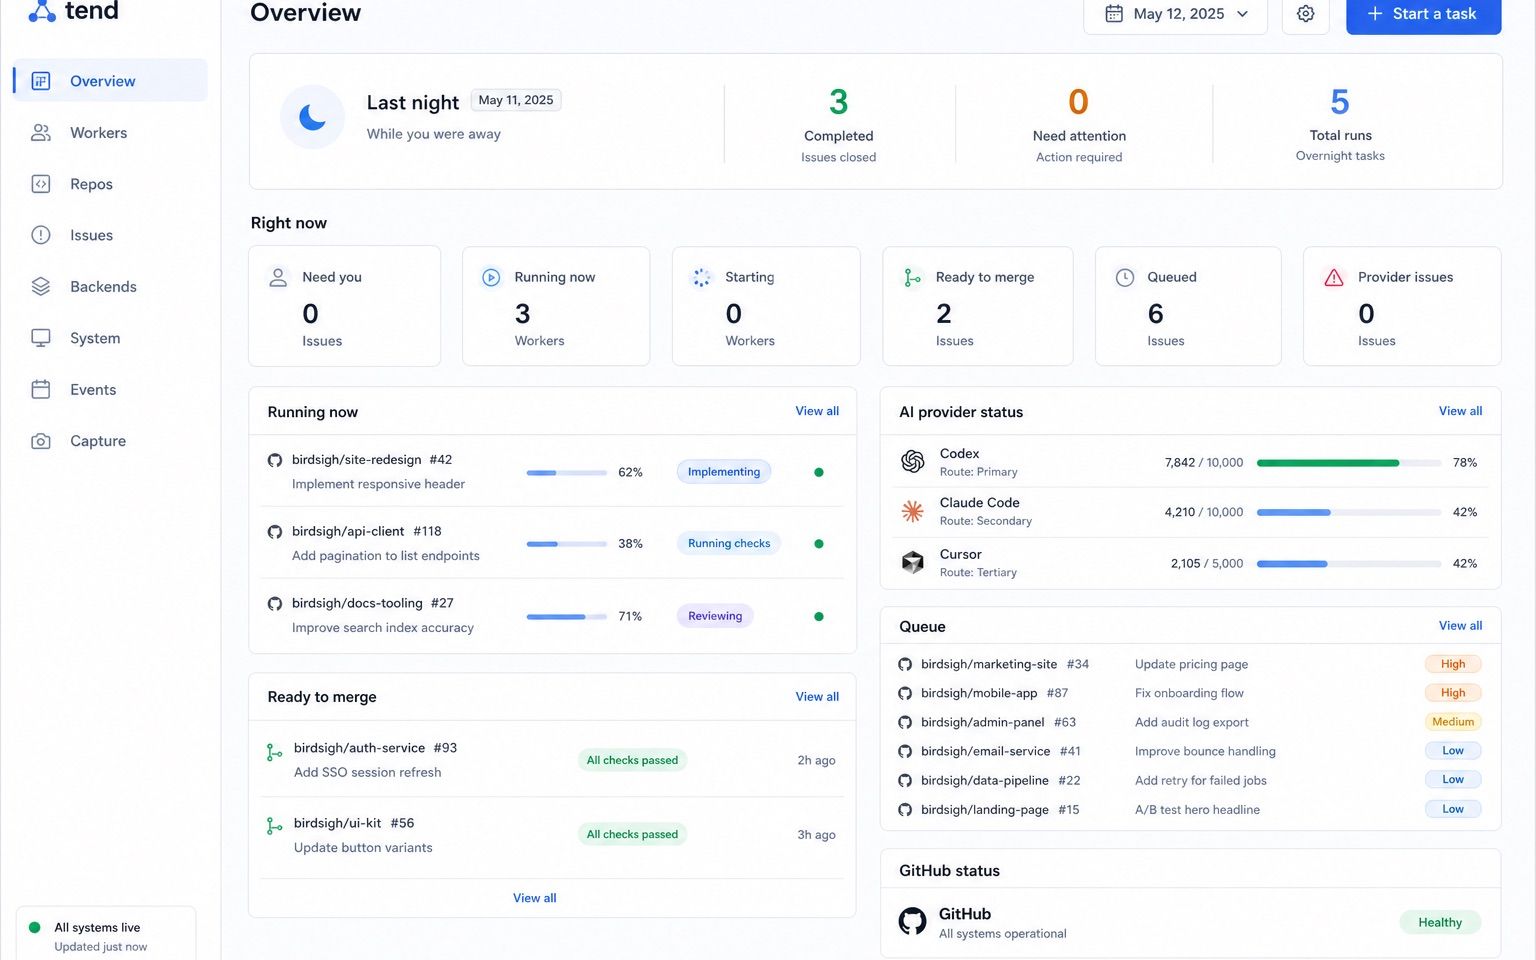Viewport: 1536px width, 960px height.
Task: Click the tend logo icon
Action: coord(42,11)
